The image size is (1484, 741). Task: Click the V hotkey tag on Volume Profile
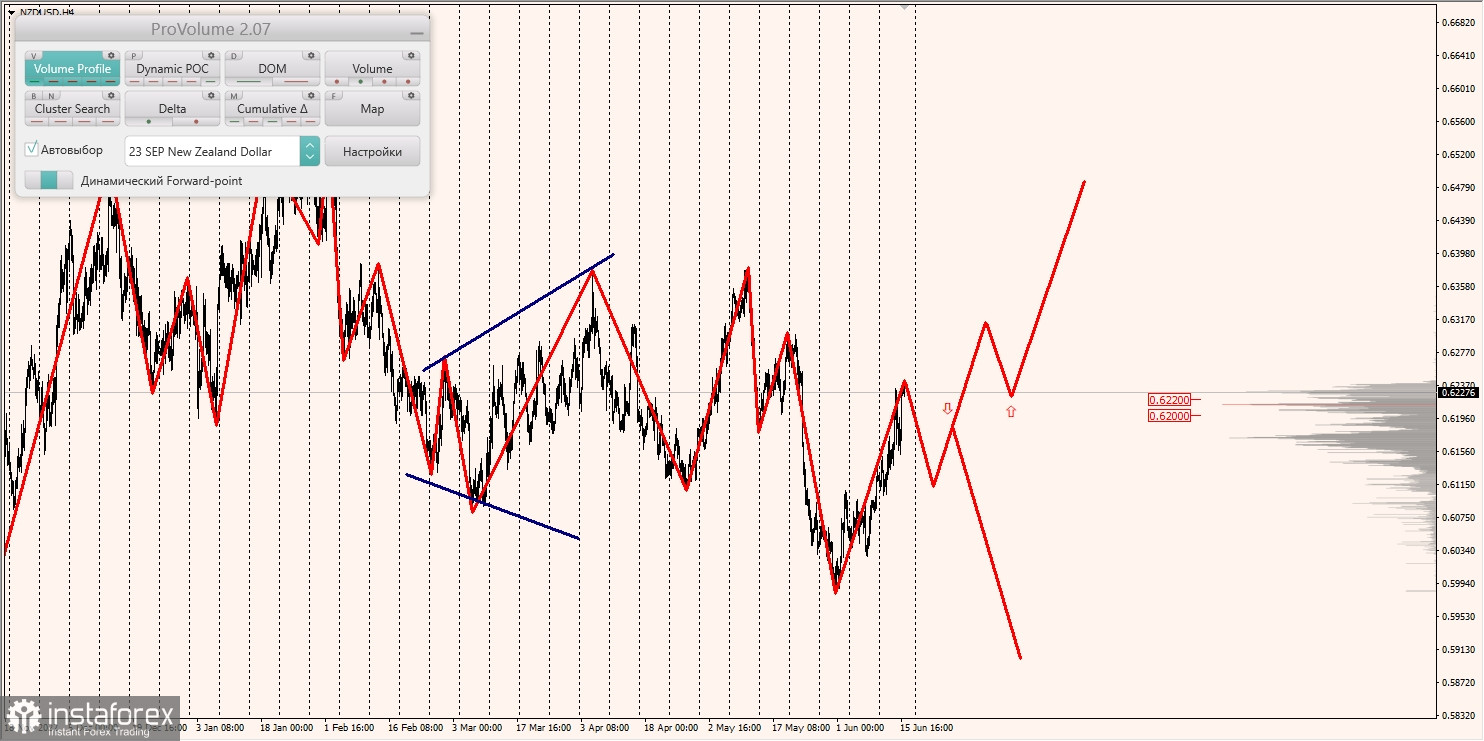coord(34,56)
